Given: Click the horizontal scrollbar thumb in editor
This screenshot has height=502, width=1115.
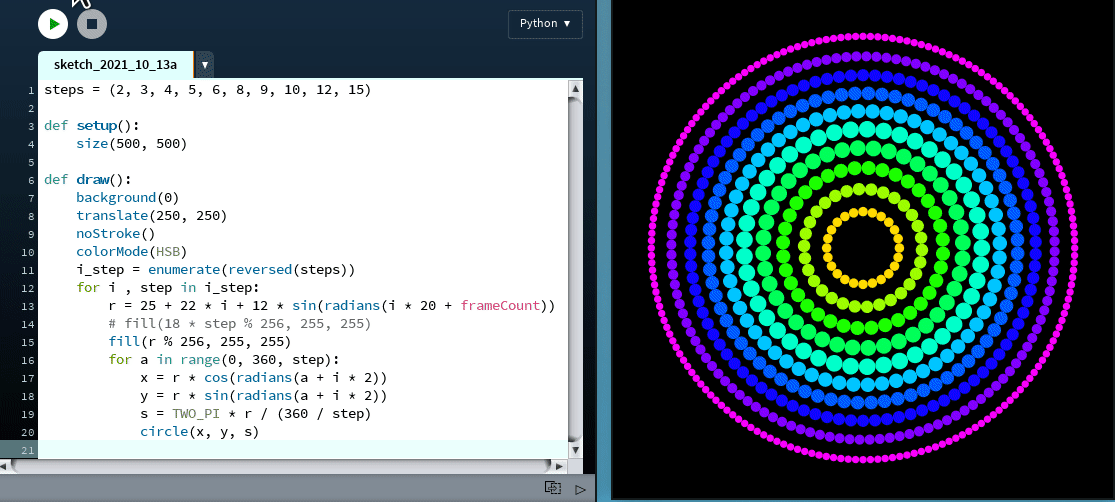Looking at the screenshot, I should pos(280,466).
